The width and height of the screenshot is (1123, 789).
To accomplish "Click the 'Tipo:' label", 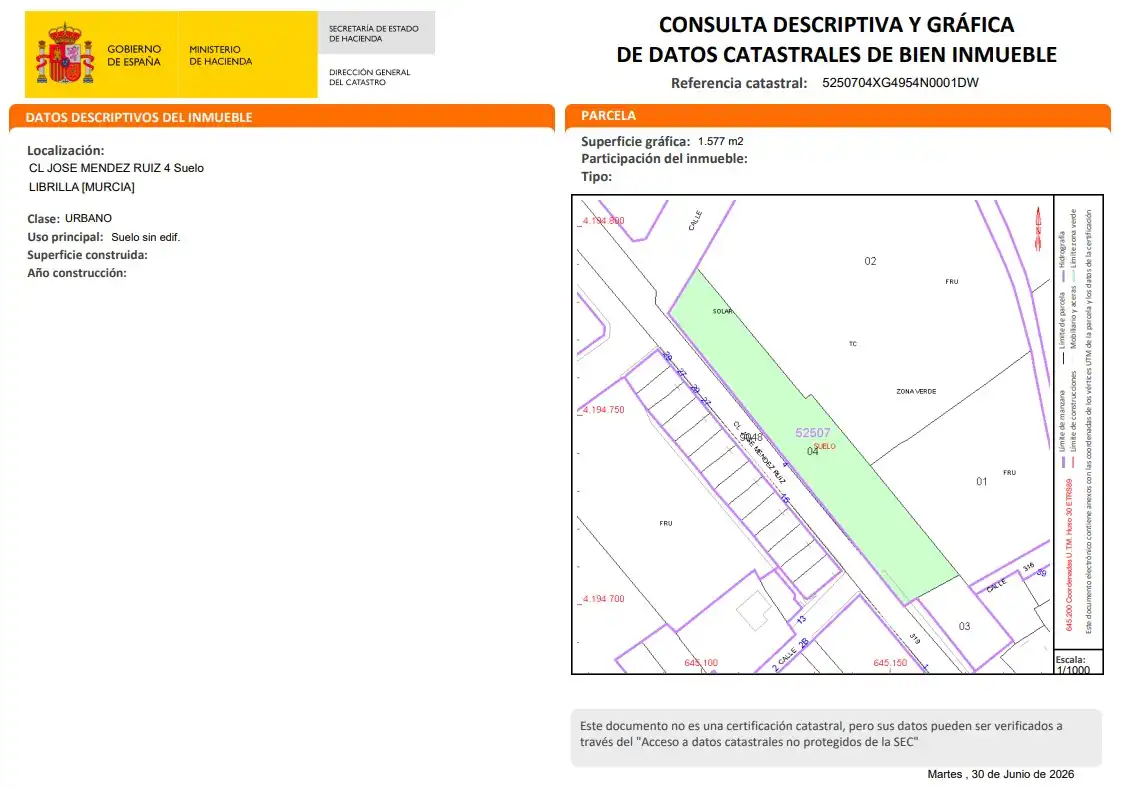I will point(597,177).
